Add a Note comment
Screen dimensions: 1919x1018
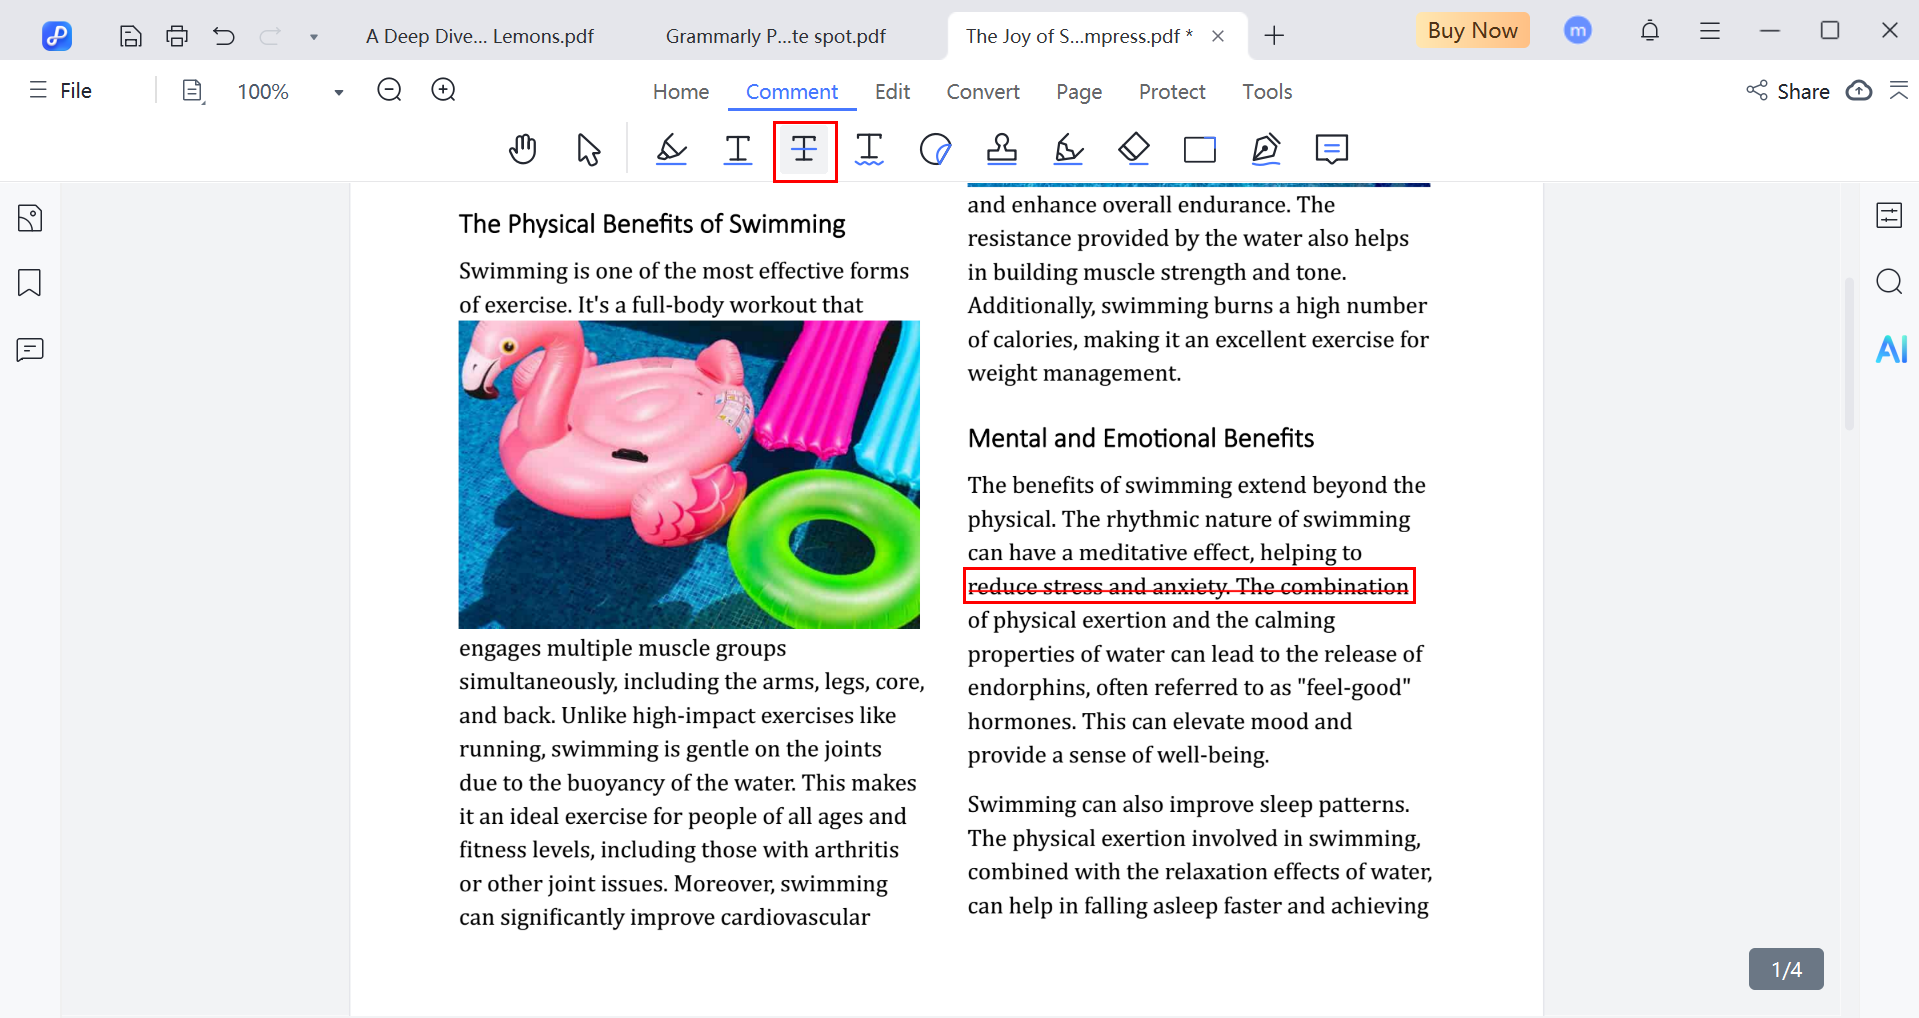(x=1331, y=150)
